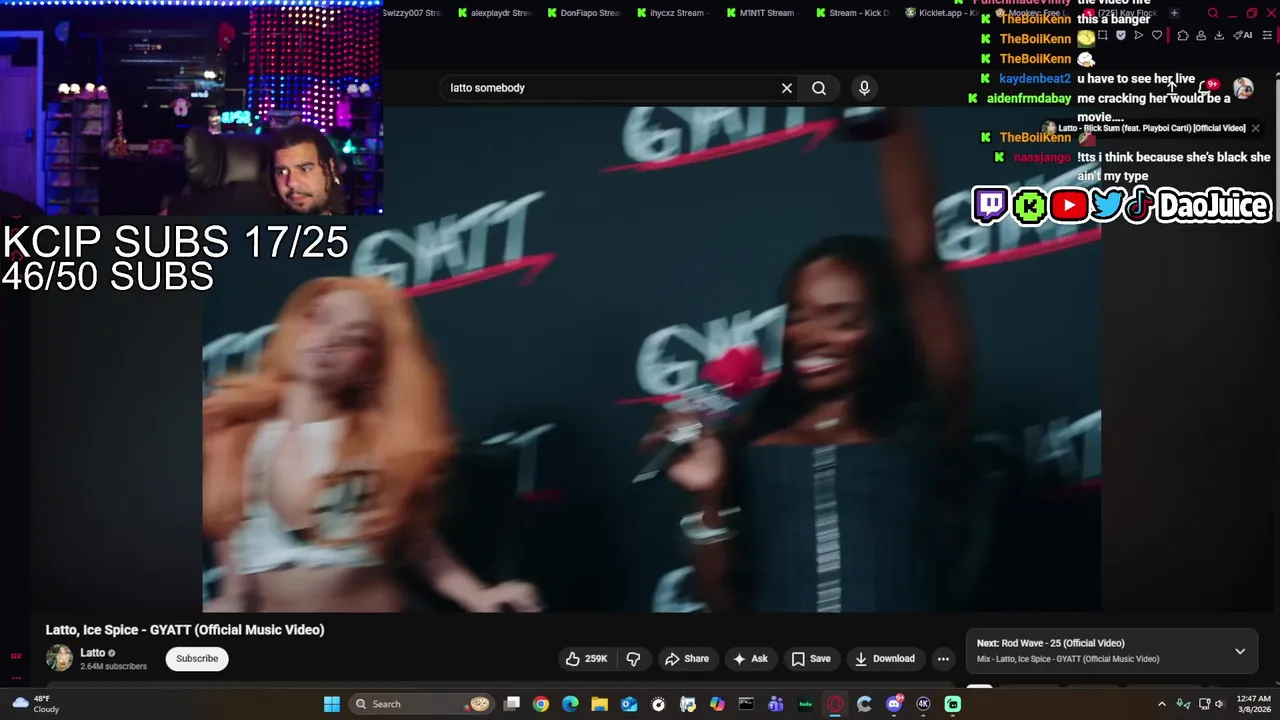Clear the YouTube search text with the X
The width and height of the screenshot is (1280, 720).
787,88
